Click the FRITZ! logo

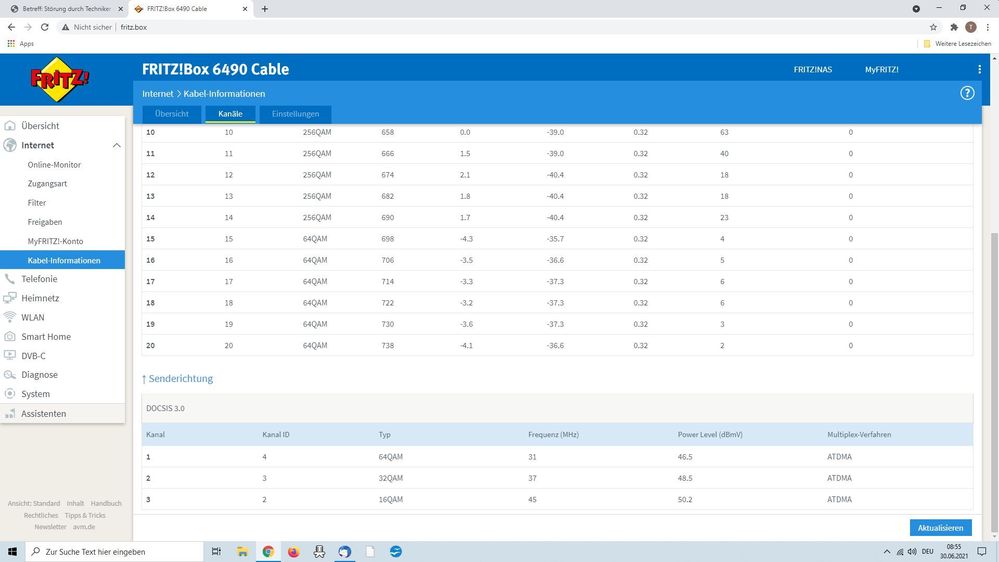coord(60,80)
